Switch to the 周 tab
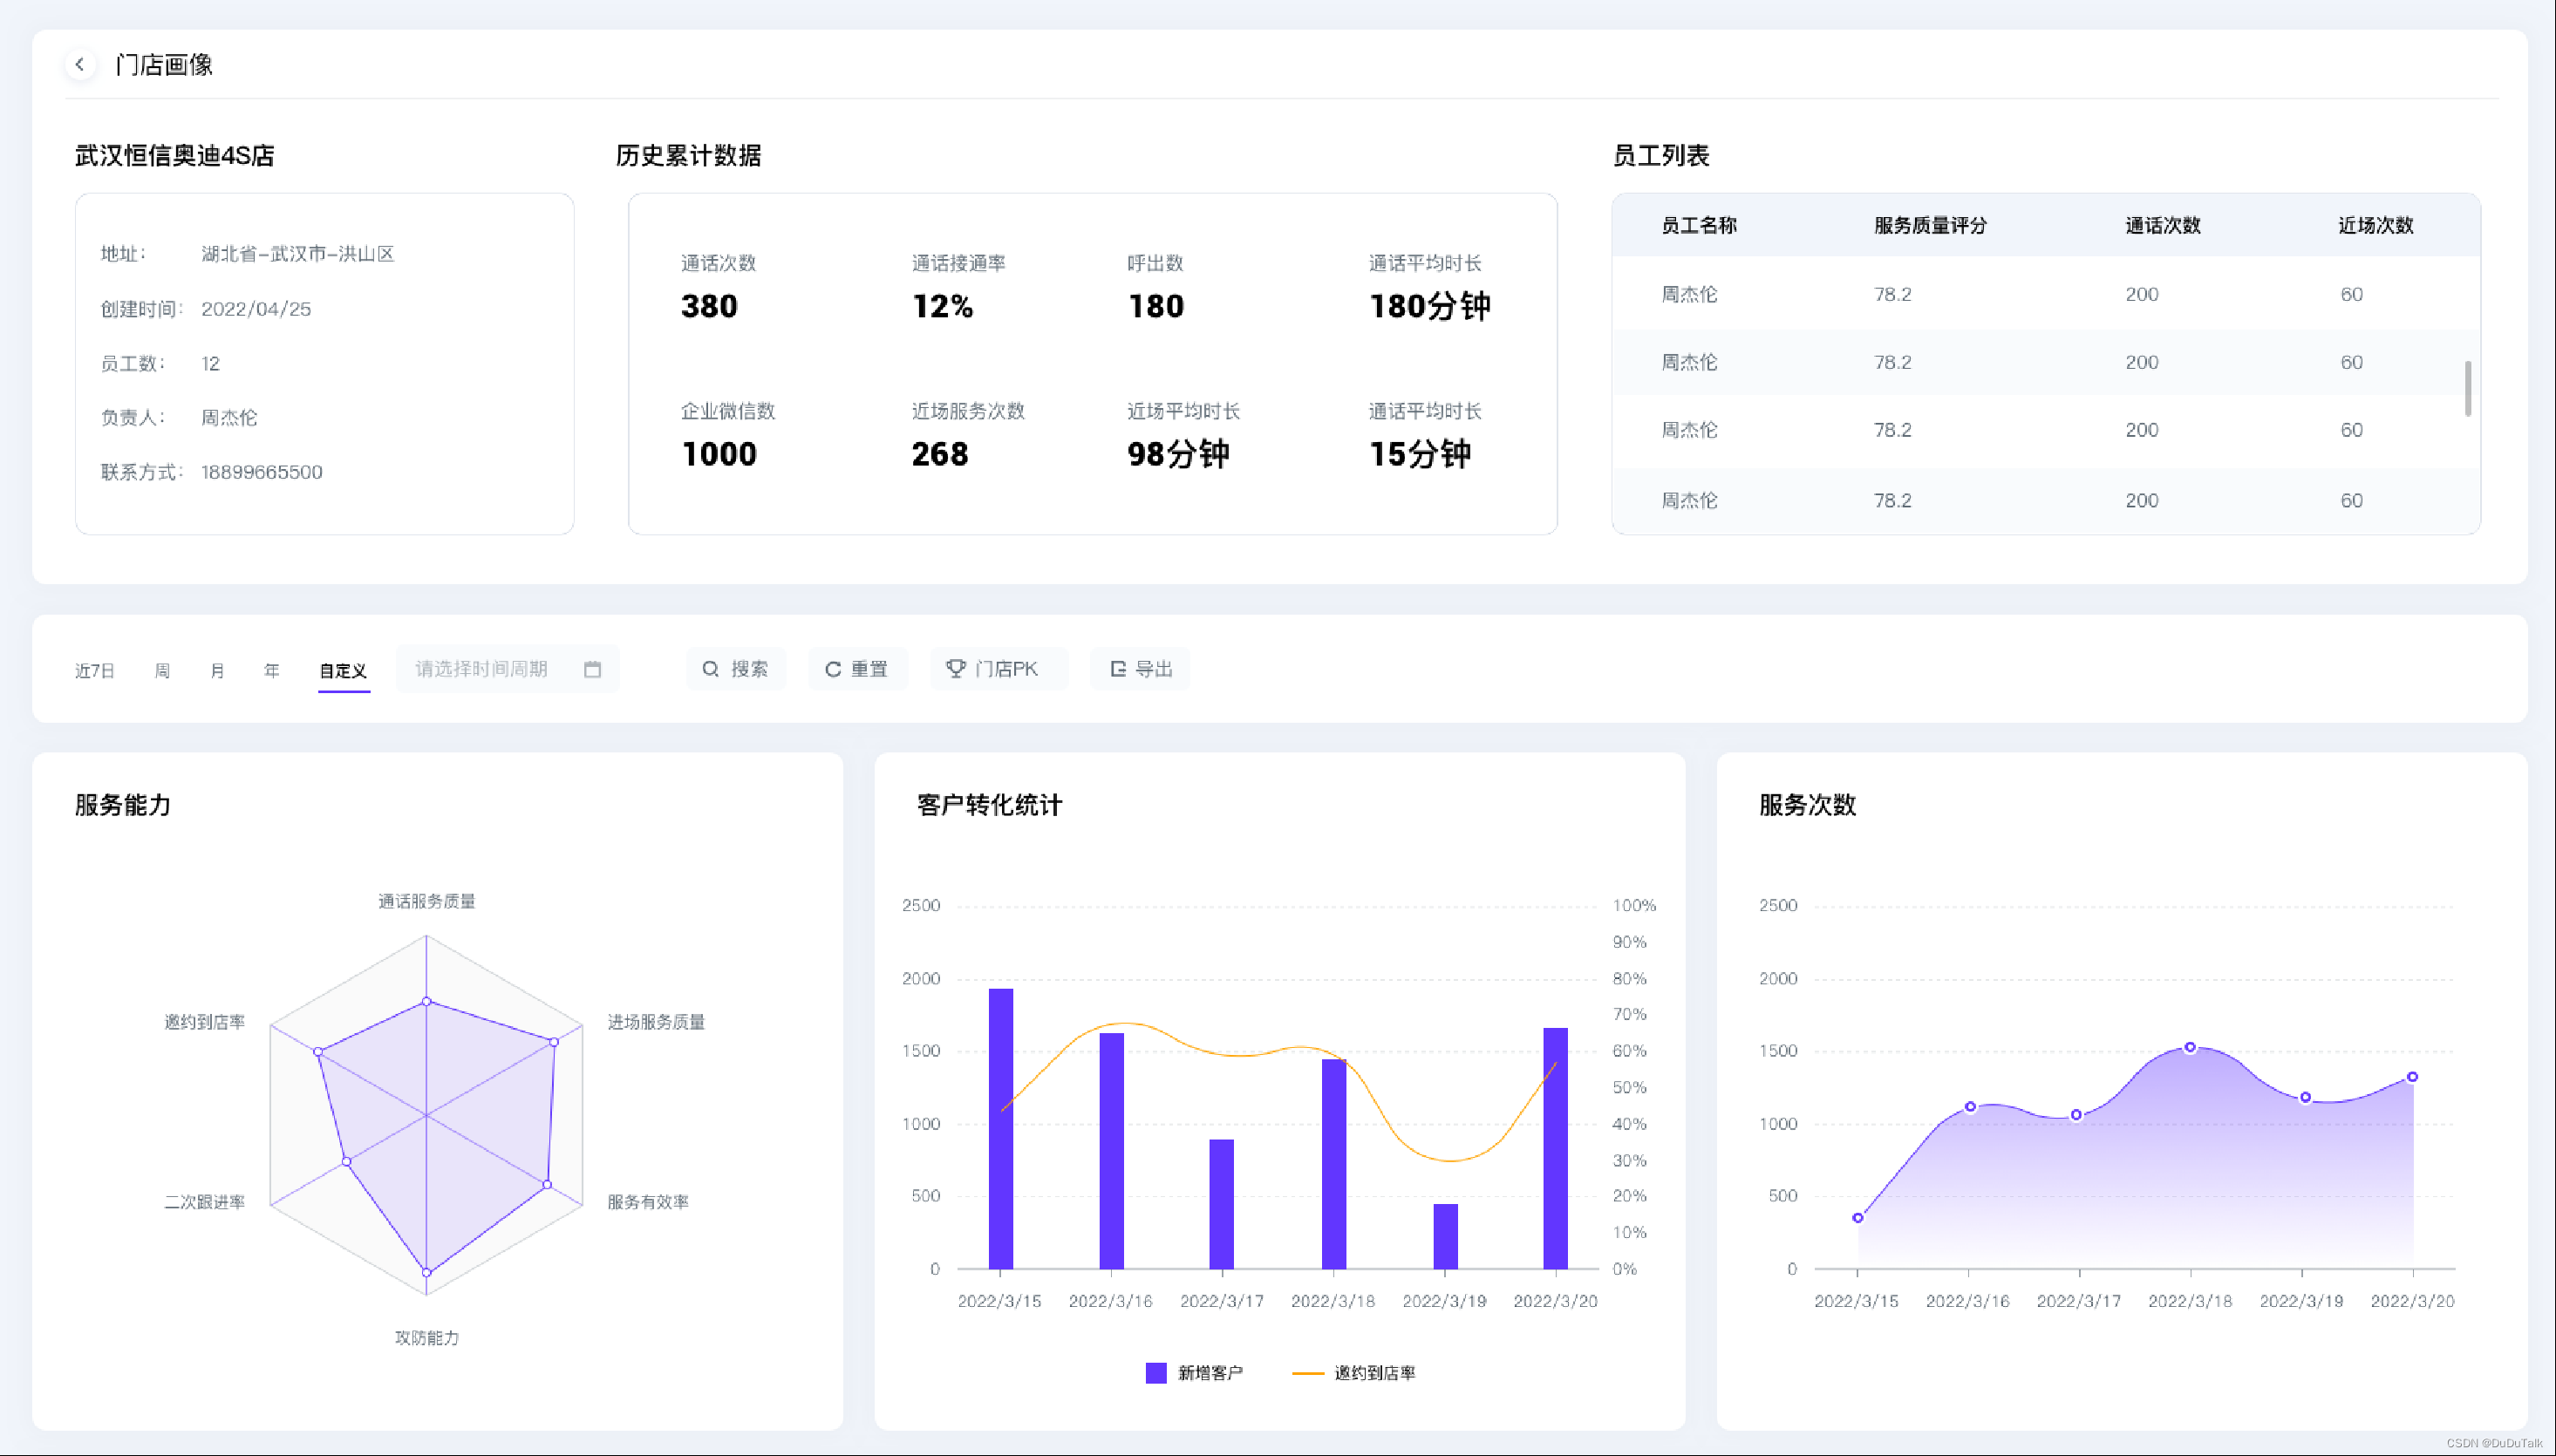This screenshot has height=1456, width=2556. tap(162, 670)
